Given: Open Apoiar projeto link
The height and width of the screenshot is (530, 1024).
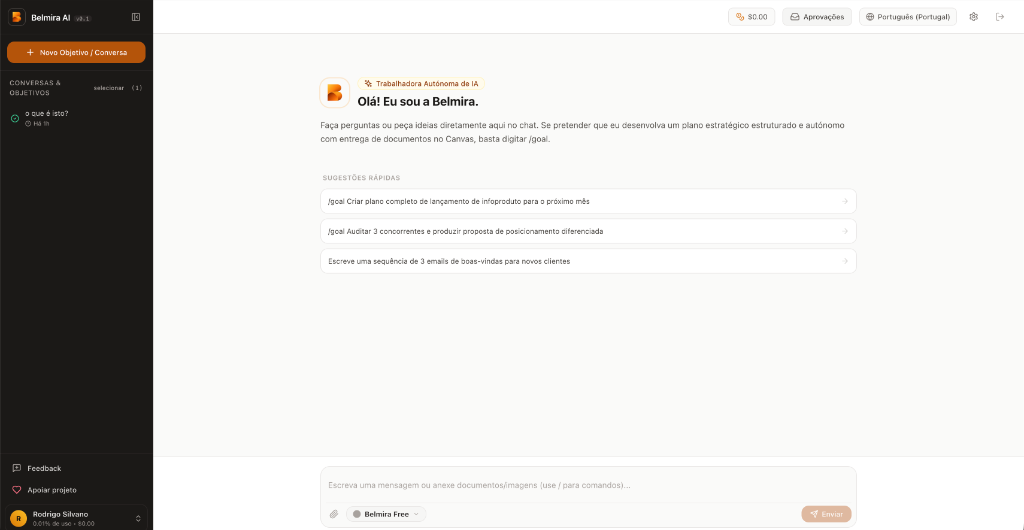Looking at the screenshot, I should [44, 490].
